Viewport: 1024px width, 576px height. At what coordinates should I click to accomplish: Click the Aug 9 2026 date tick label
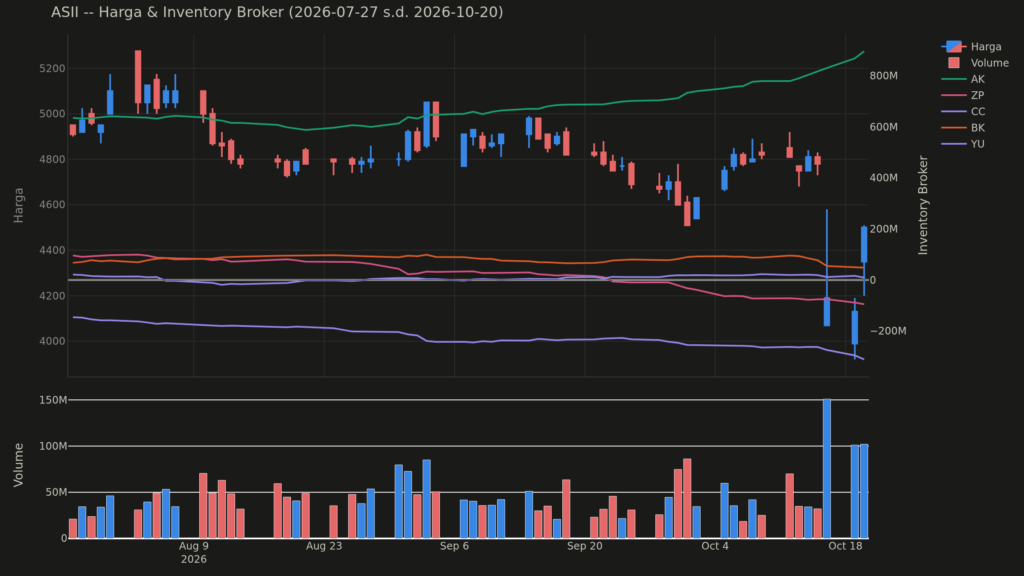point(193,552)
